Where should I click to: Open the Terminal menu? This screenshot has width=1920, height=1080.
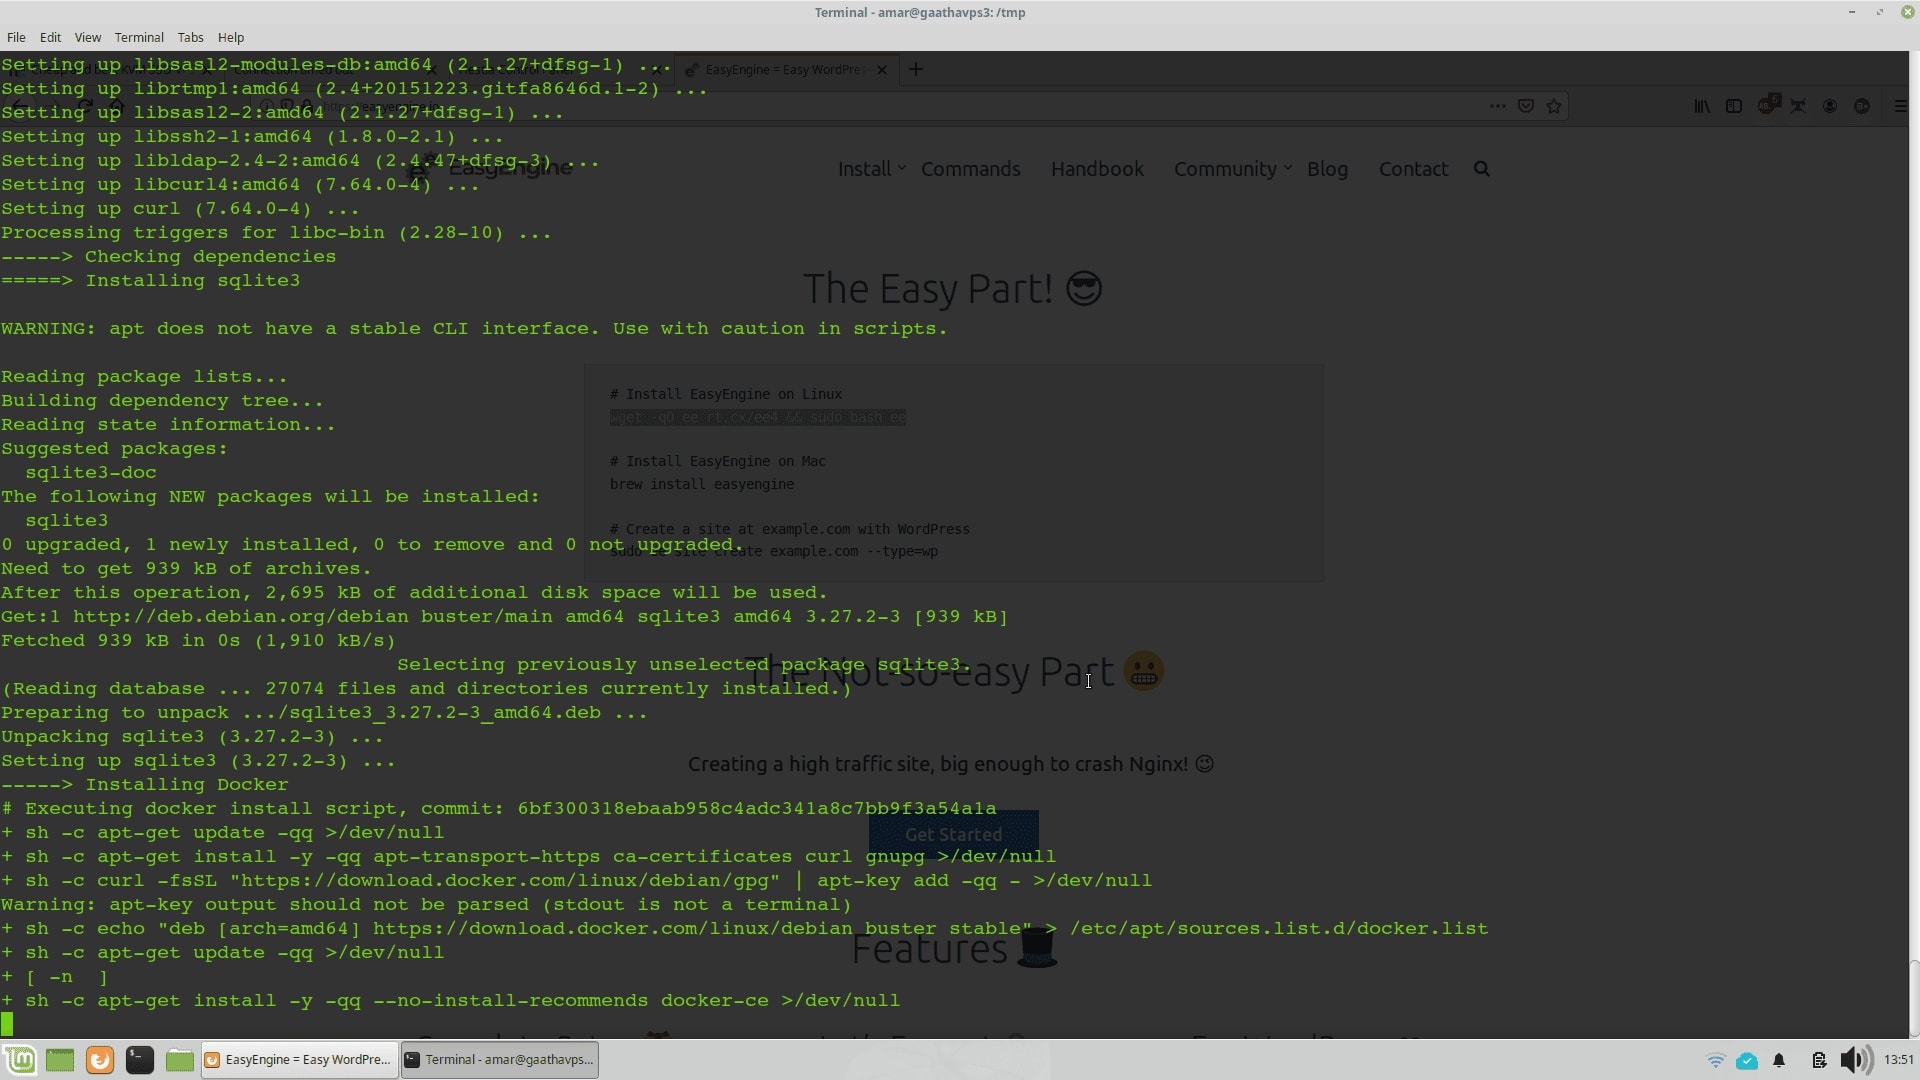tap(139, 37)
